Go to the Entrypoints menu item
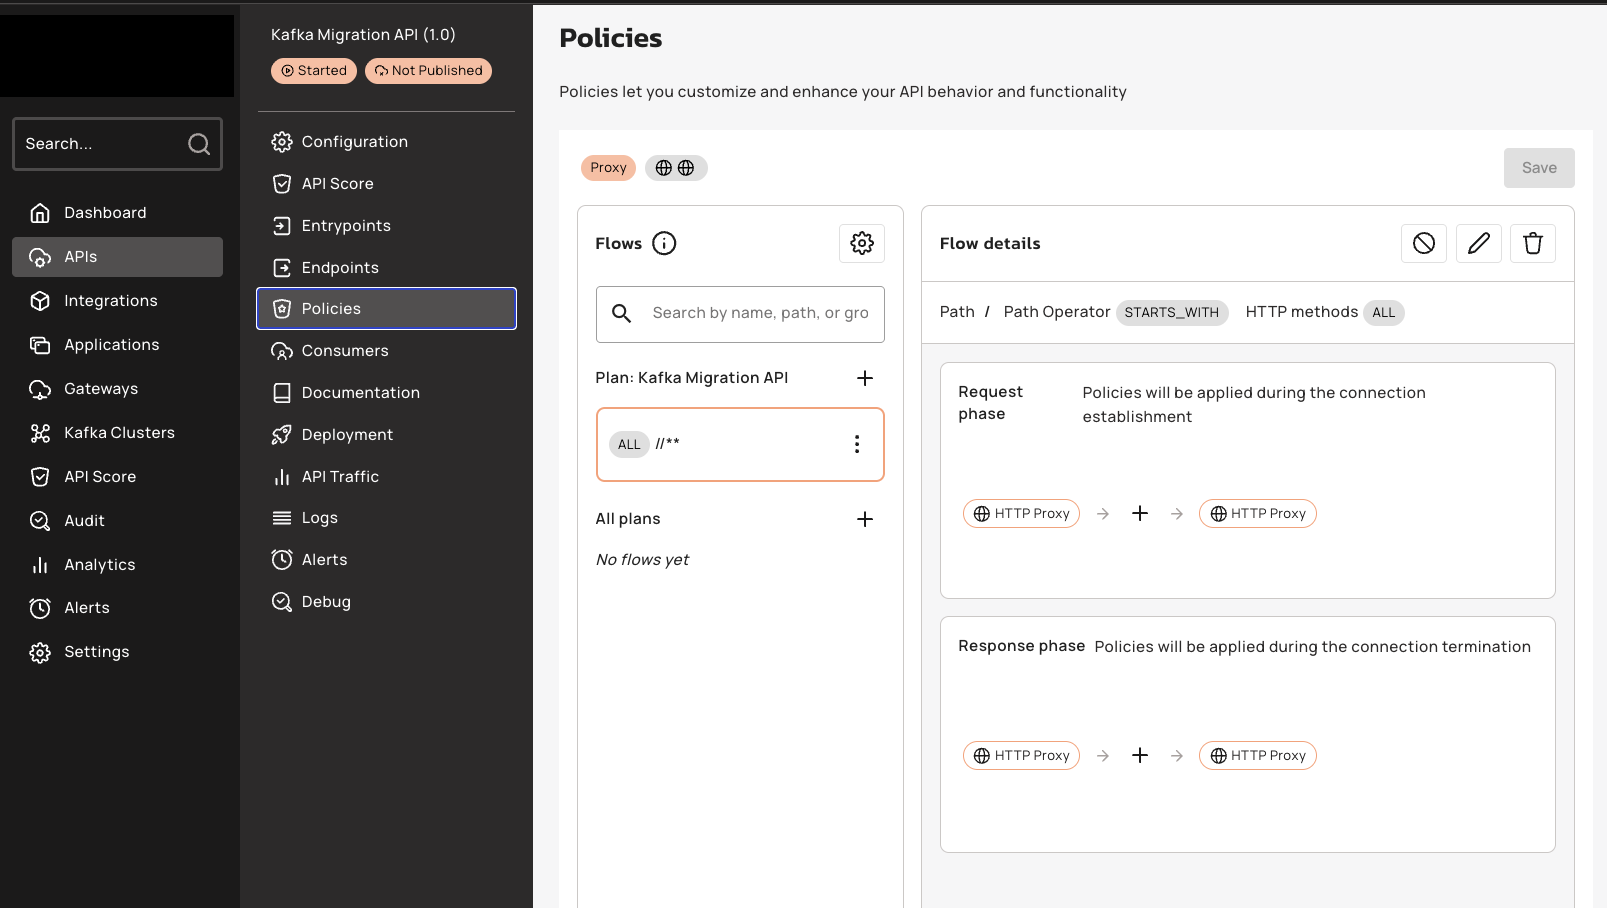Image resolution: width=1607 pixels, height=908 pixels. pos(345,226)
